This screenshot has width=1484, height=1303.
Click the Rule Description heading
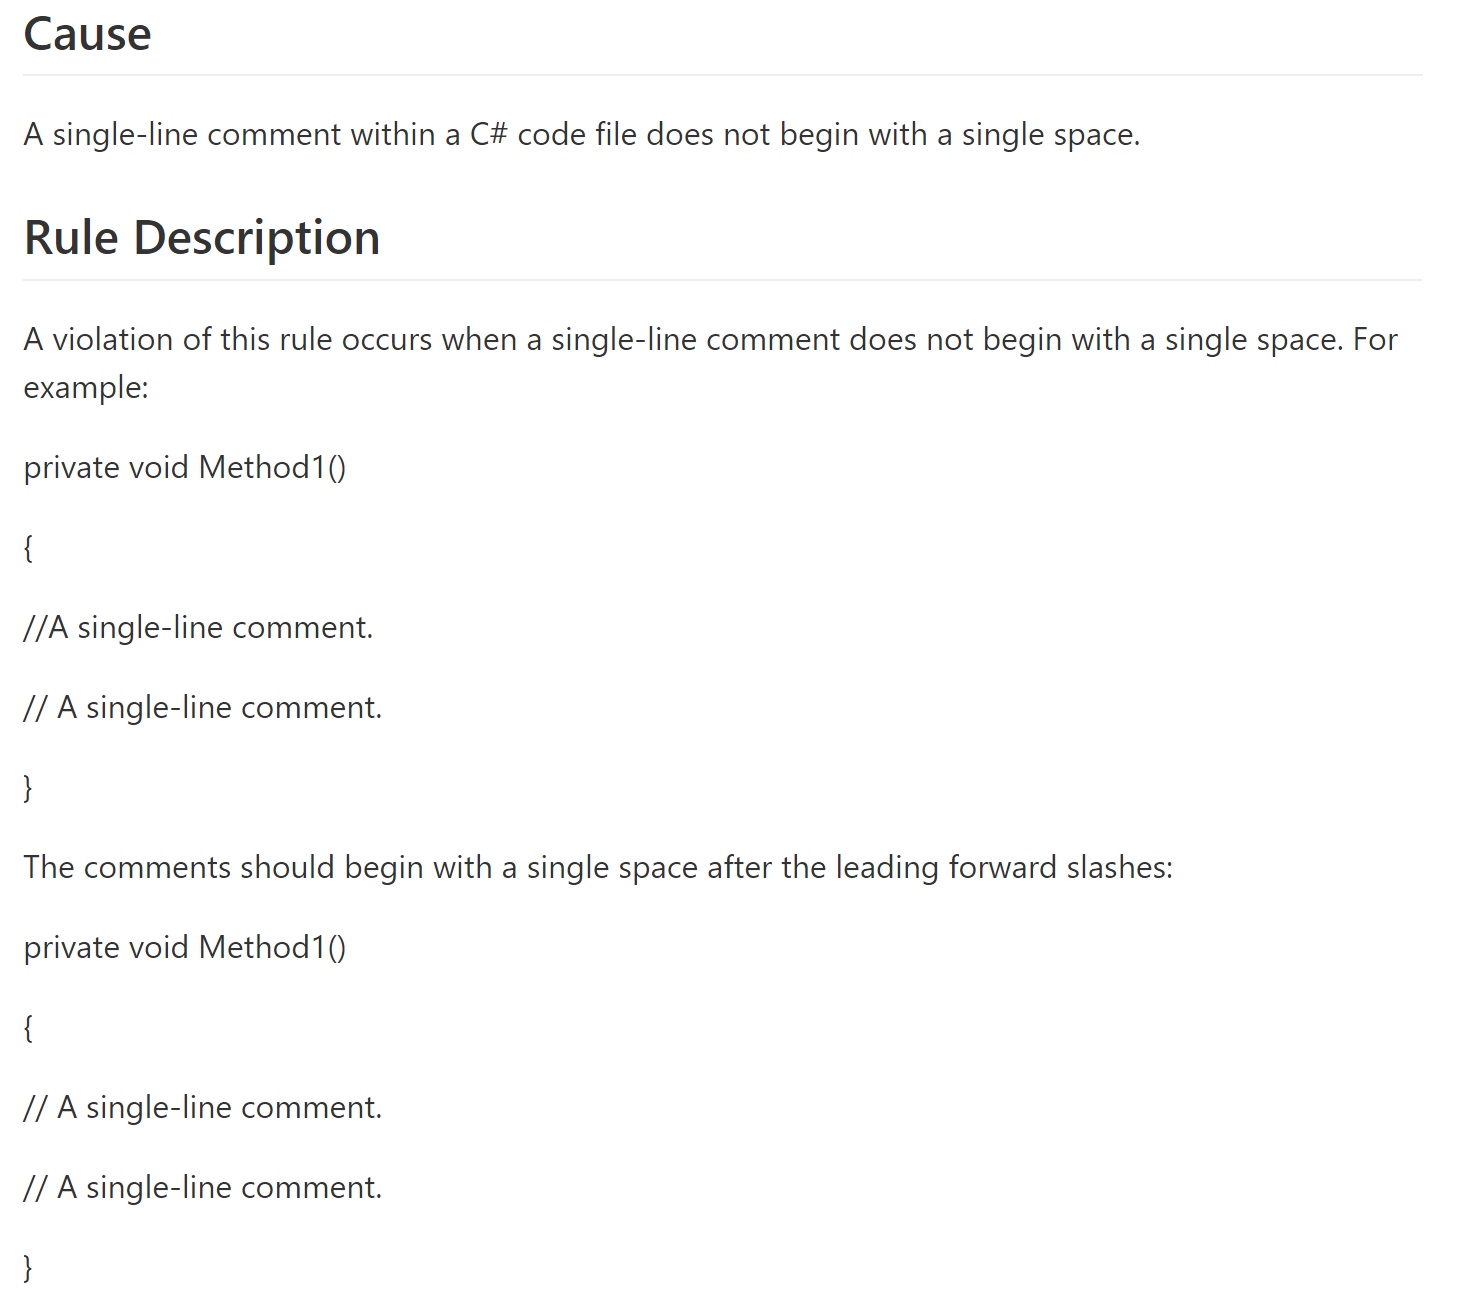tap(202, 238)
